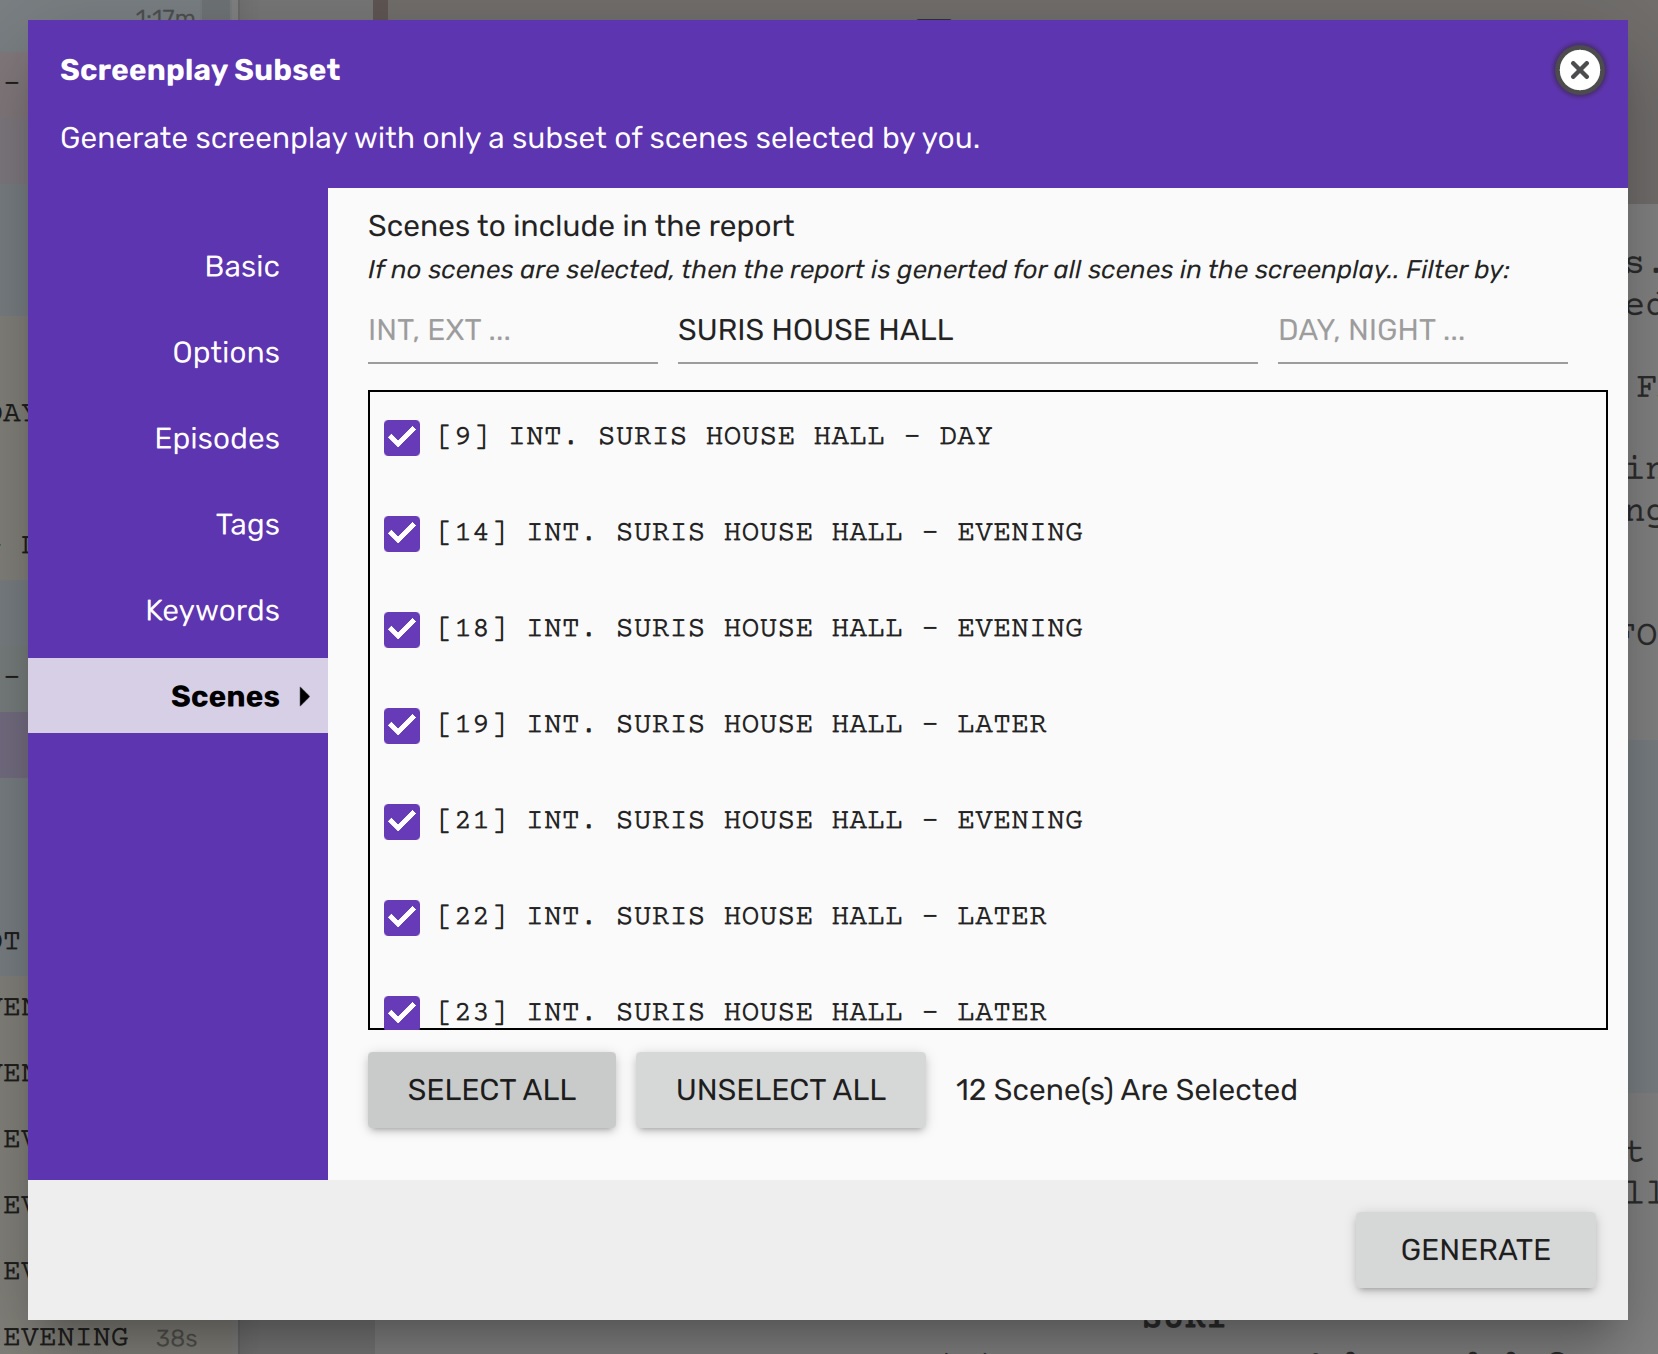Close the Screenplay Subset dialog
The image size is (1658, 1354).
1579,70
